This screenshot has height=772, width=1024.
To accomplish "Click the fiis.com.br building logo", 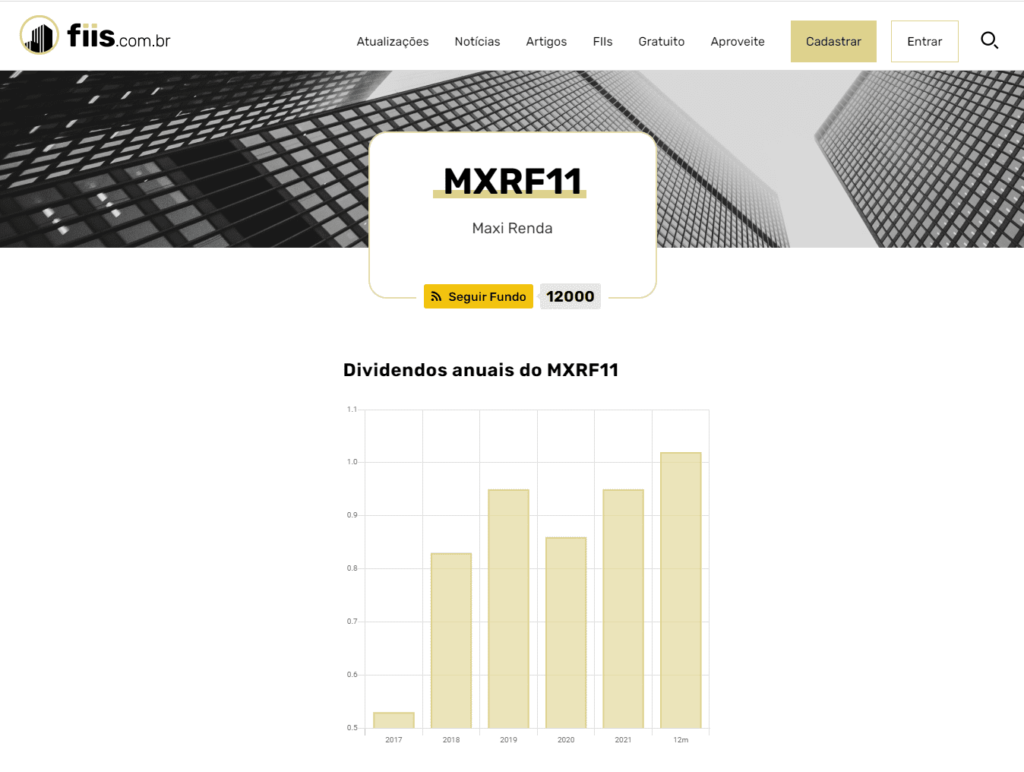I will pyautogui.click(x=39, y=35).
